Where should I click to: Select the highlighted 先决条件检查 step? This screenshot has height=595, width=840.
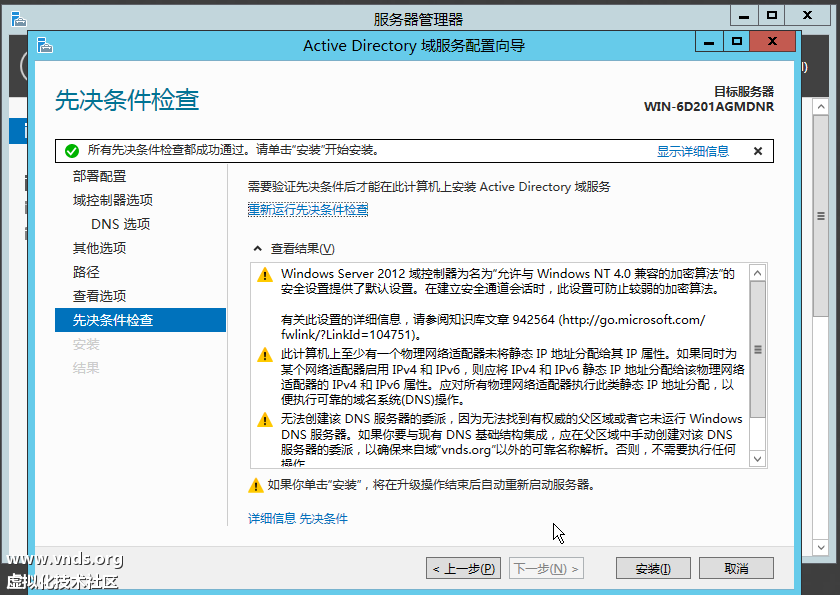coord(140,320)
